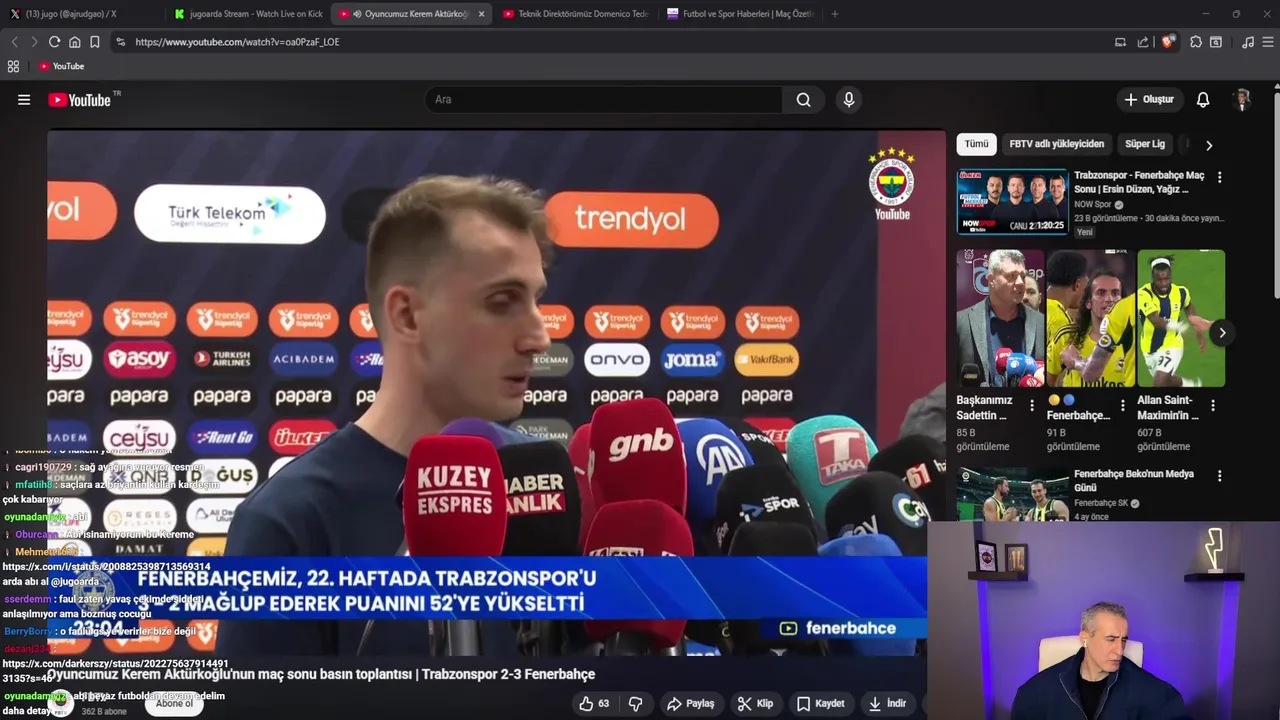
Task: Open options for Trabzonspor - Fenerbahçe Maç Sonu
Action: 1219,177
